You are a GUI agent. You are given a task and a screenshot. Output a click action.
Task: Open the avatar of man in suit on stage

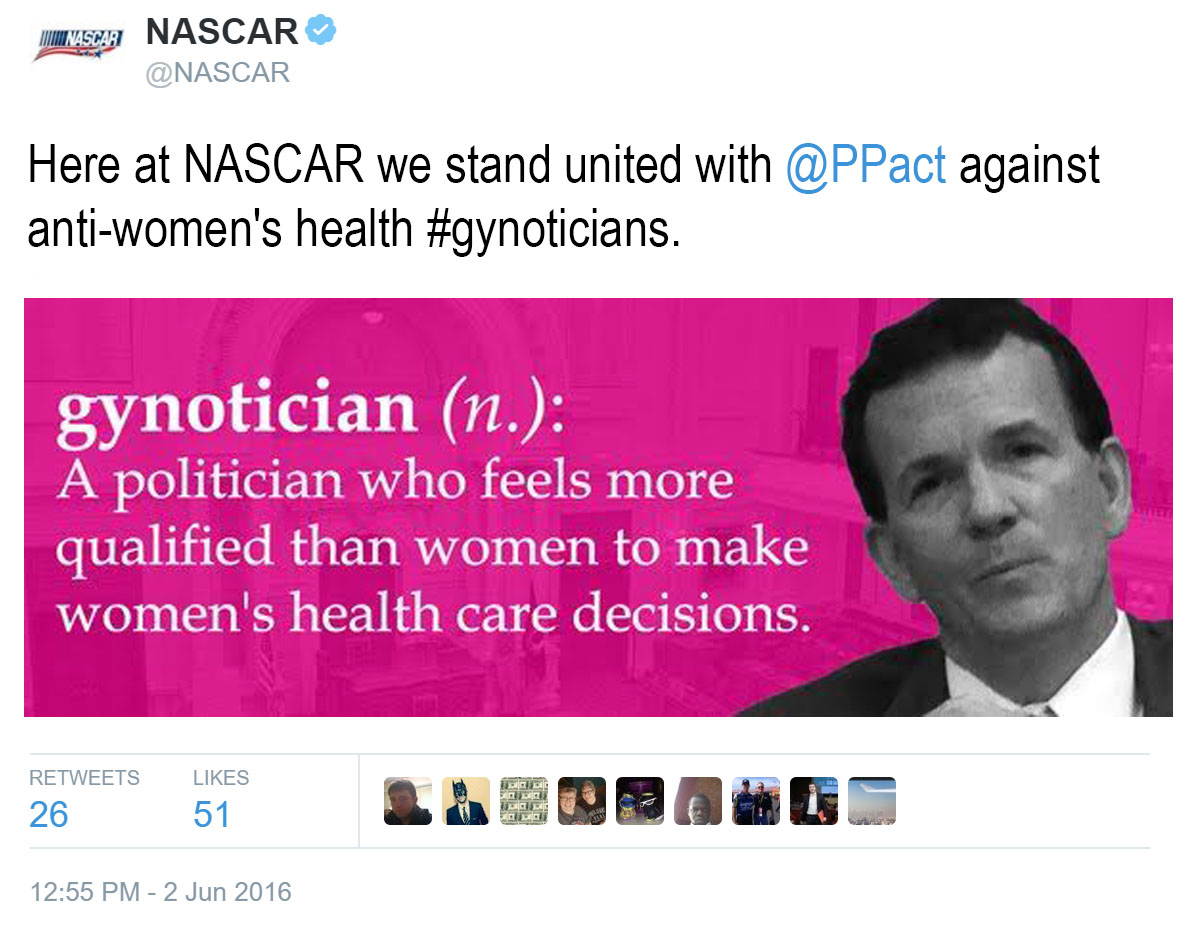click(x=813, y=801)
